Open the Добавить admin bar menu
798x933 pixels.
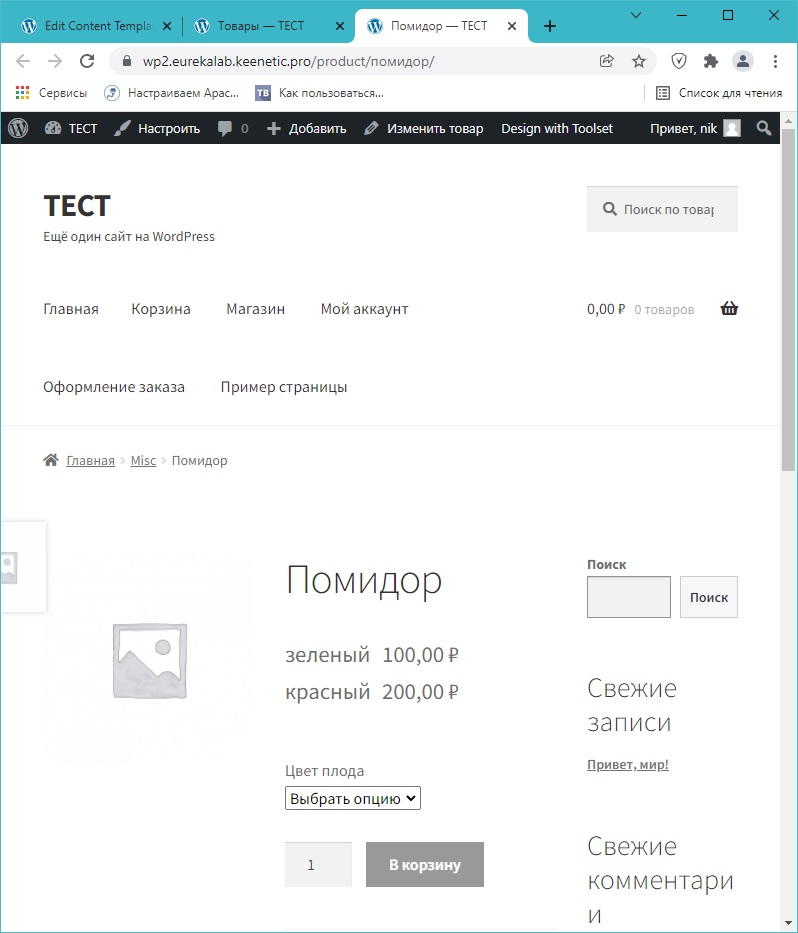pyautogui.click(x=306, y=128)
